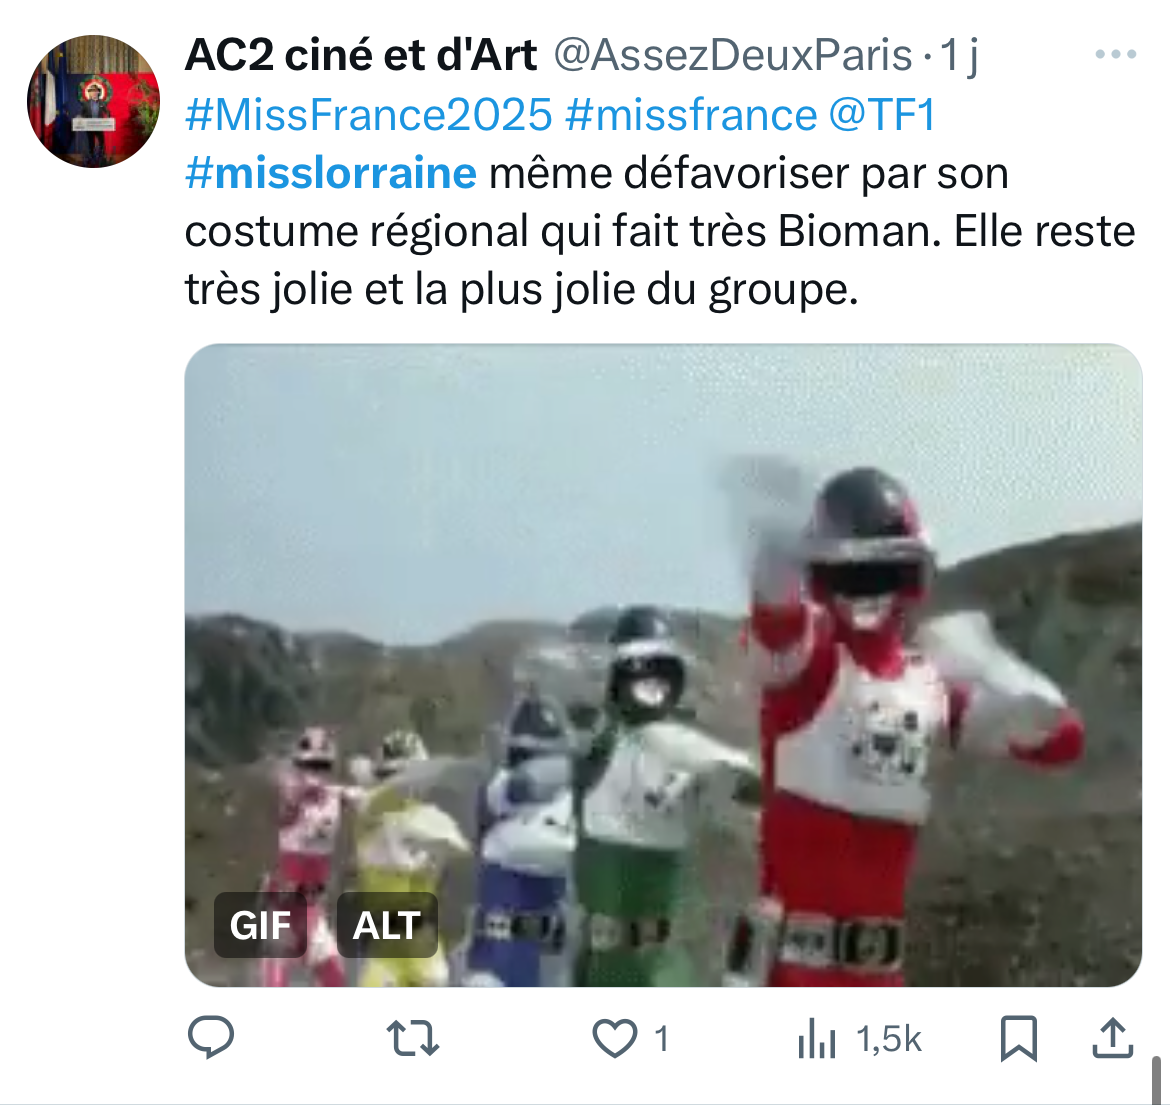View analytics via the bar chart icon

(x=816, y=1039)
